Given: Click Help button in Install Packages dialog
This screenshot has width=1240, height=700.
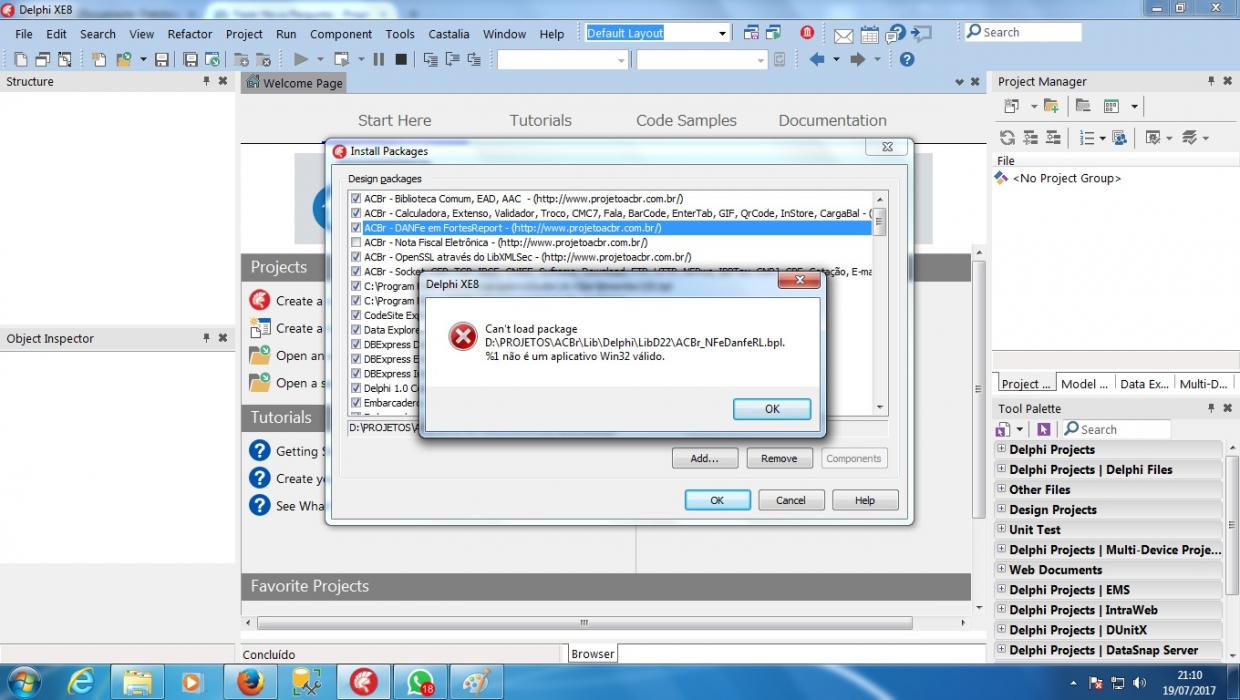Looking at the screenshot, I should coord(865,500).
